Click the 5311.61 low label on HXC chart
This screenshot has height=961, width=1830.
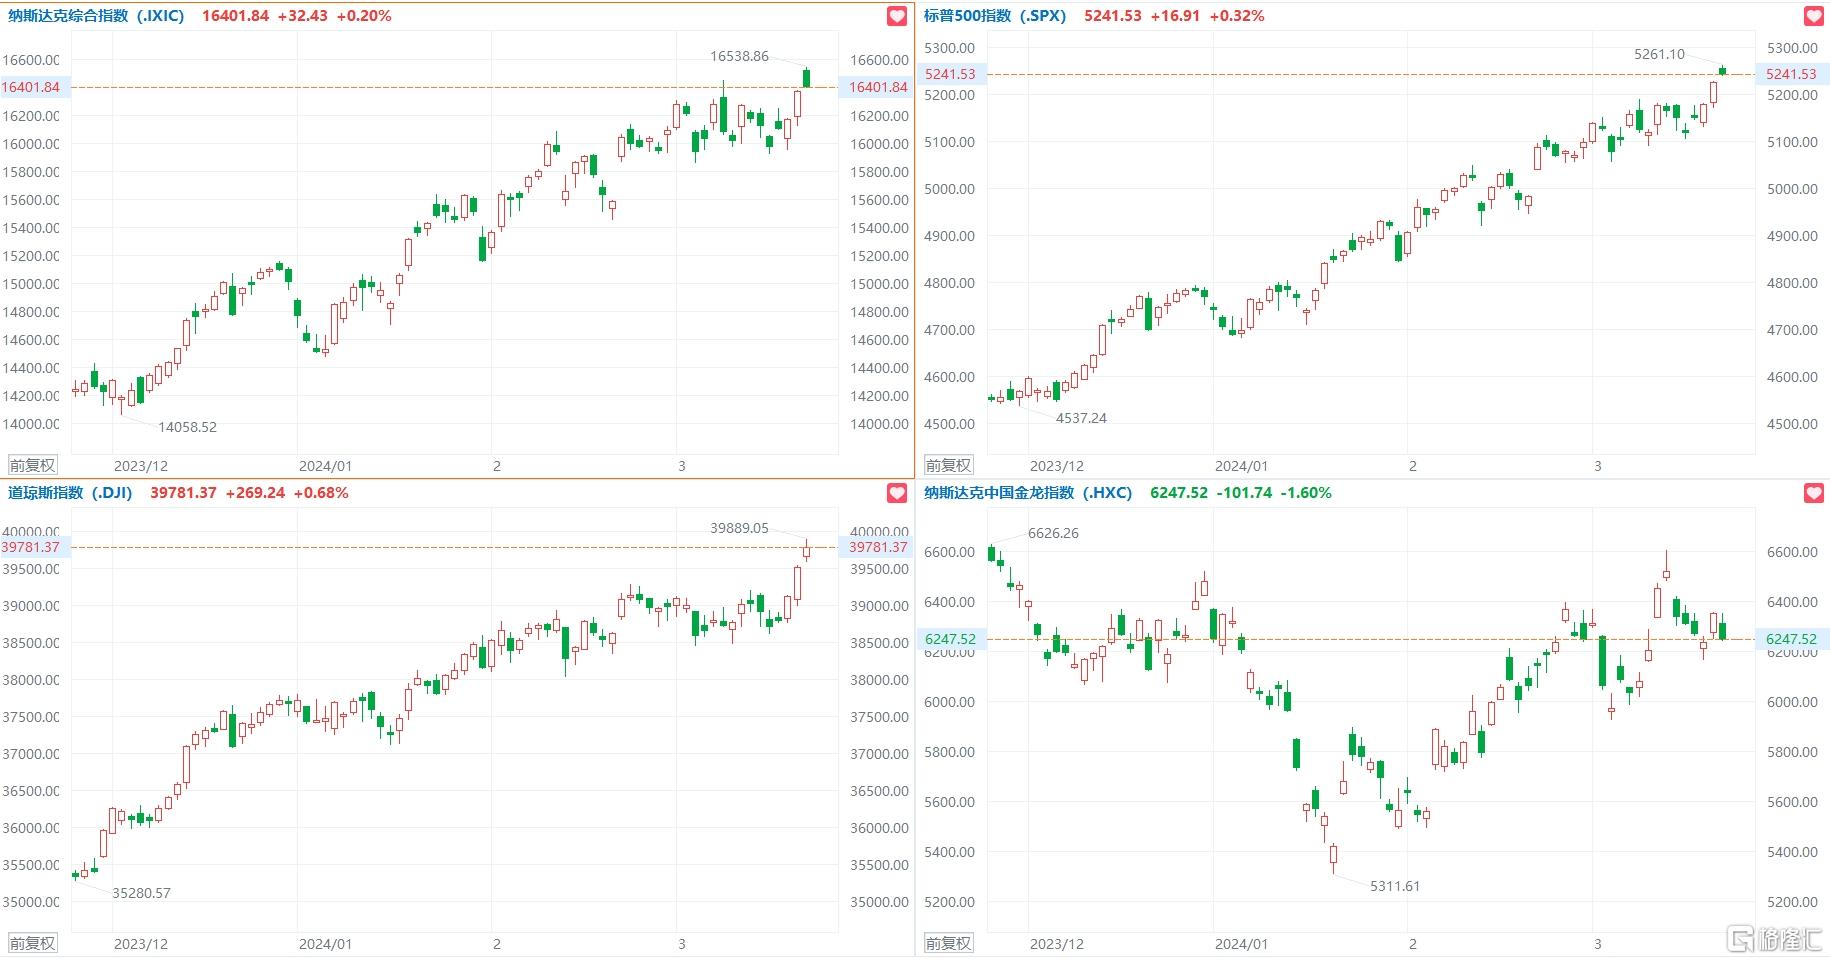pyautogui.click(x=1395, y=886)
